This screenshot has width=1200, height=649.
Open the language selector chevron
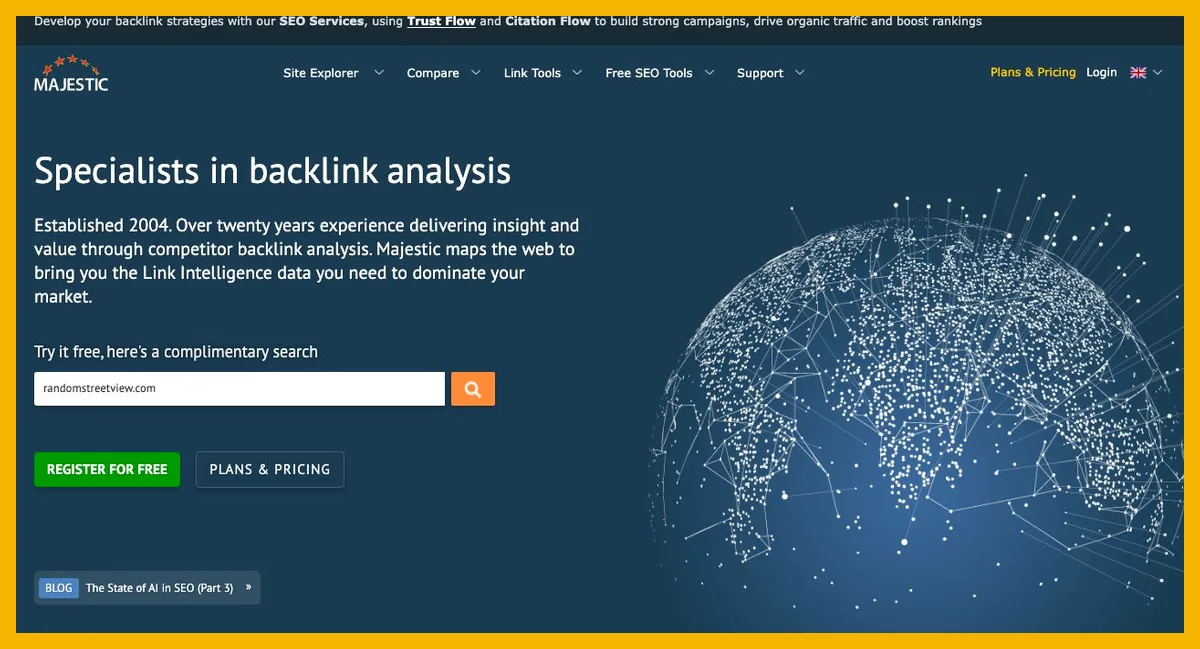tap(1158, 73)
